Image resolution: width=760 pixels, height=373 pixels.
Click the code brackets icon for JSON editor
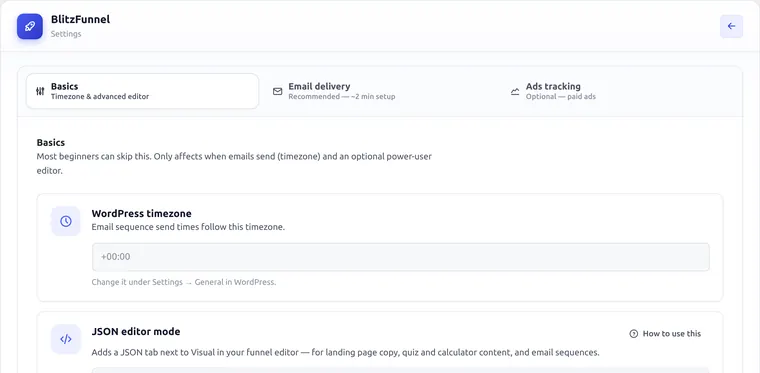click(x=66, y=339)
